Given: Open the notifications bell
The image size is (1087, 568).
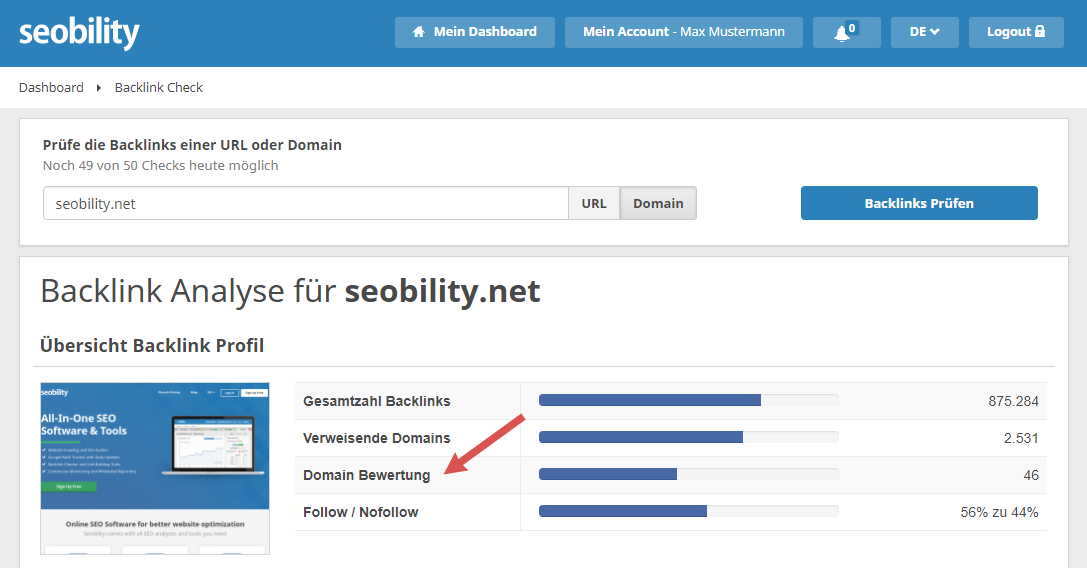Looking at the screenshot, I should (846, 32).
